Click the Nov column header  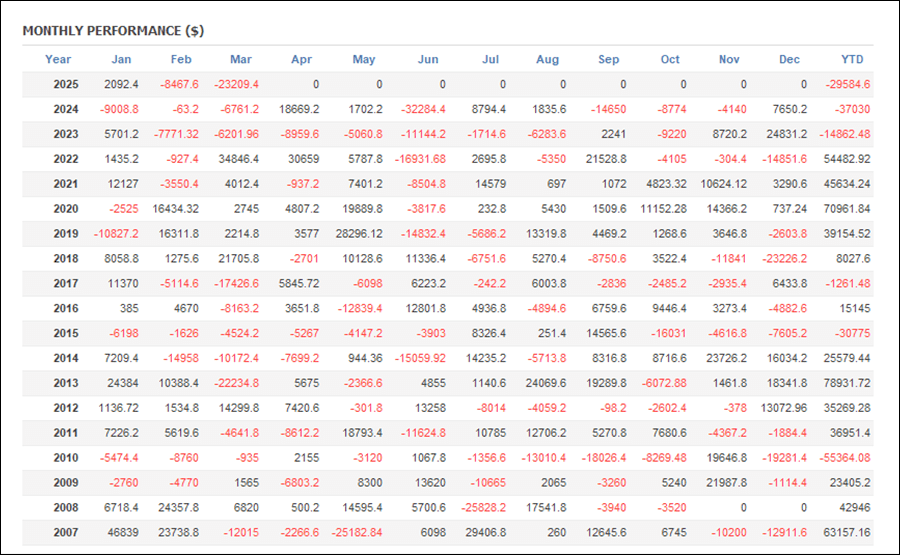click(729, 59)
